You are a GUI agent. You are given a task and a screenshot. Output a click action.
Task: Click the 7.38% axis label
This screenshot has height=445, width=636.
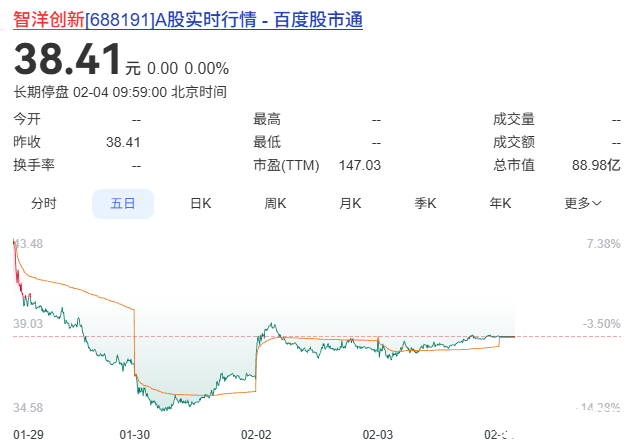pos(604,244)
